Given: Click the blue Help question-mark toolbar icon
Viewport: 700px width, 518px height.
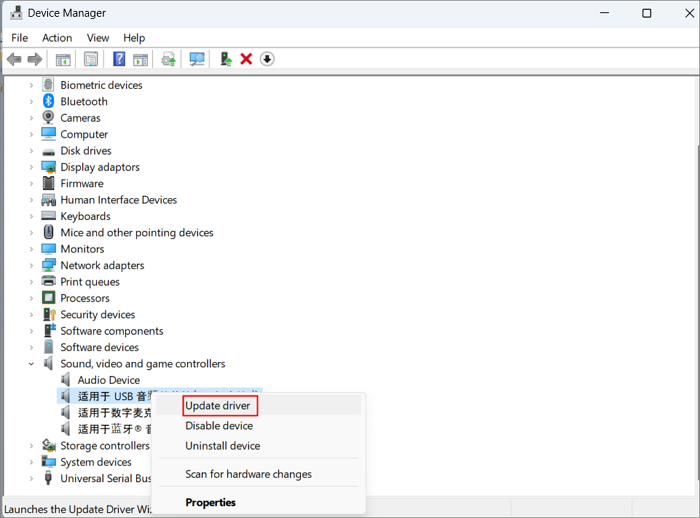Looking at the screenshot, I should 119,59.
